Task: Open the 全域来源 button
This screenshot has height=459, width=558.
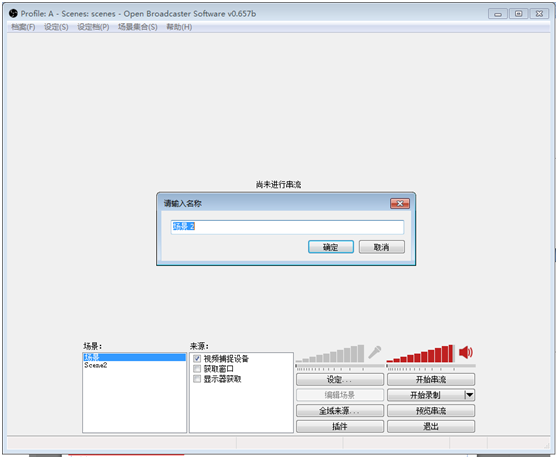Action: click(x=340, y=411)
